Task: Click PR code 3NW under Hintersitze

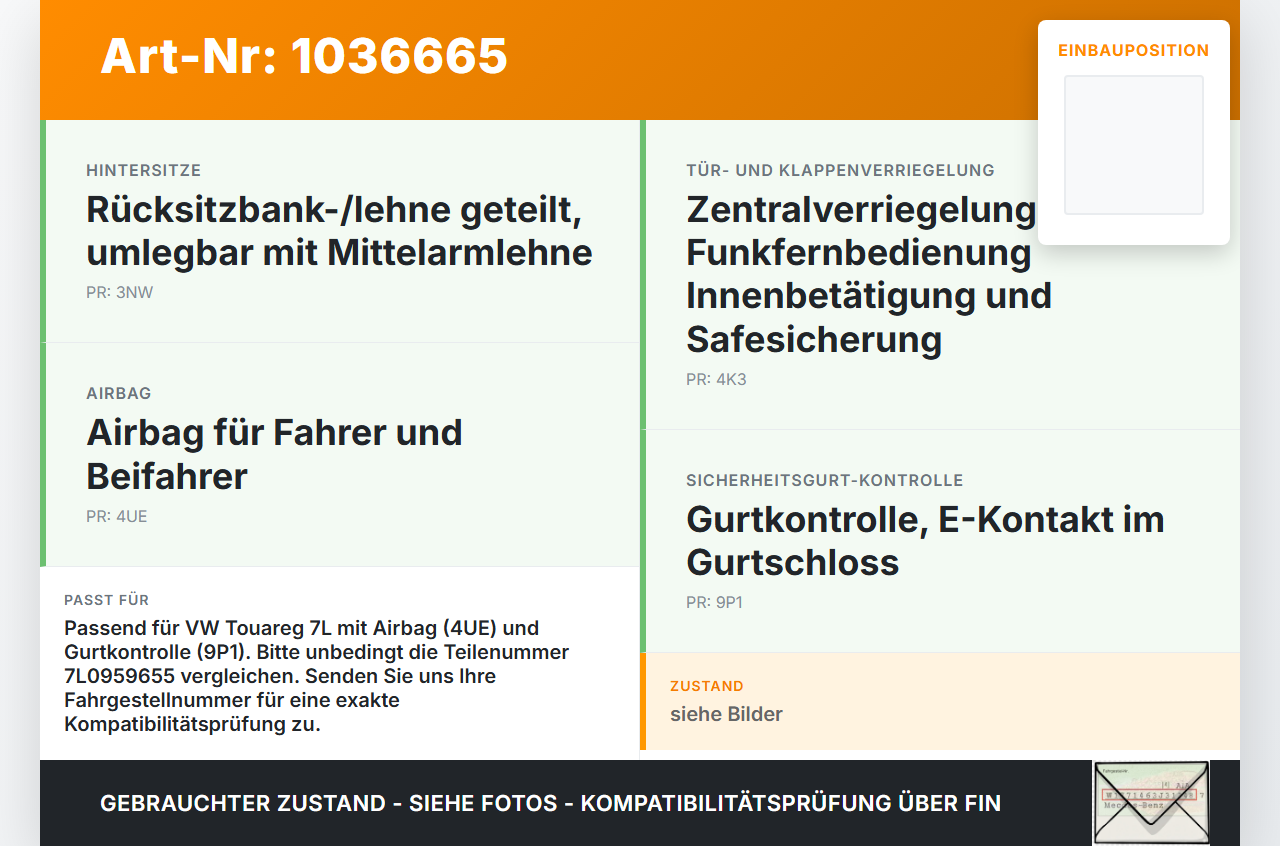Action: tap(120, 293)
